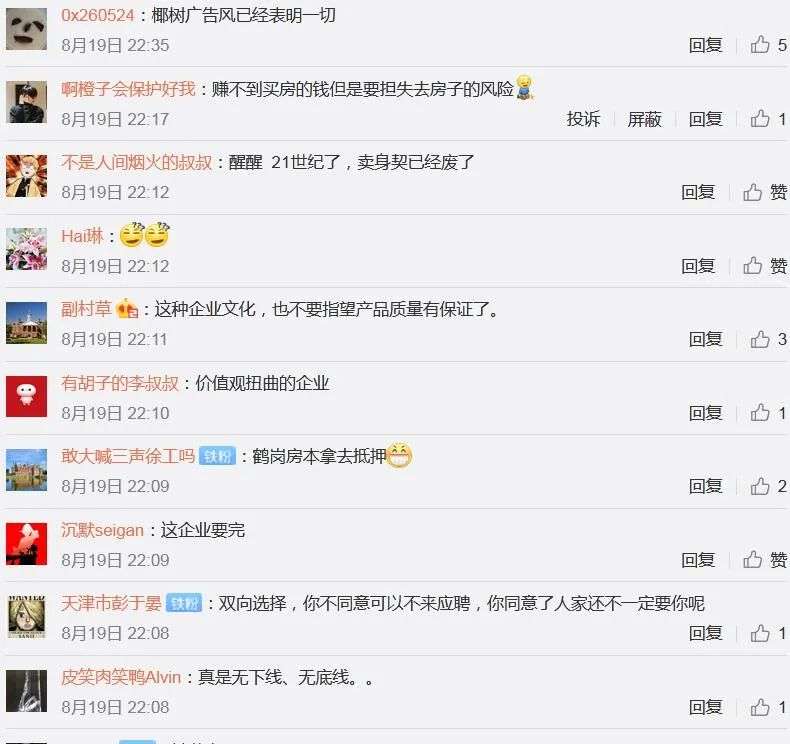
Task: Reply to 天津市彭于晏's comment
Action: click(705, 633)
